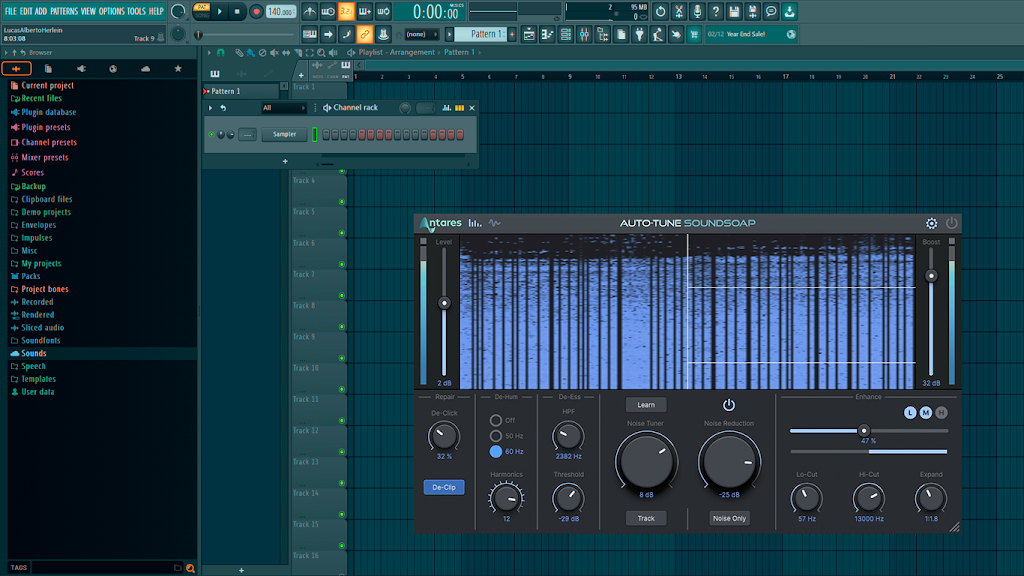Click the Learn button
The width and height of the screenshot is (1024, 576).
tap(646, 405)
